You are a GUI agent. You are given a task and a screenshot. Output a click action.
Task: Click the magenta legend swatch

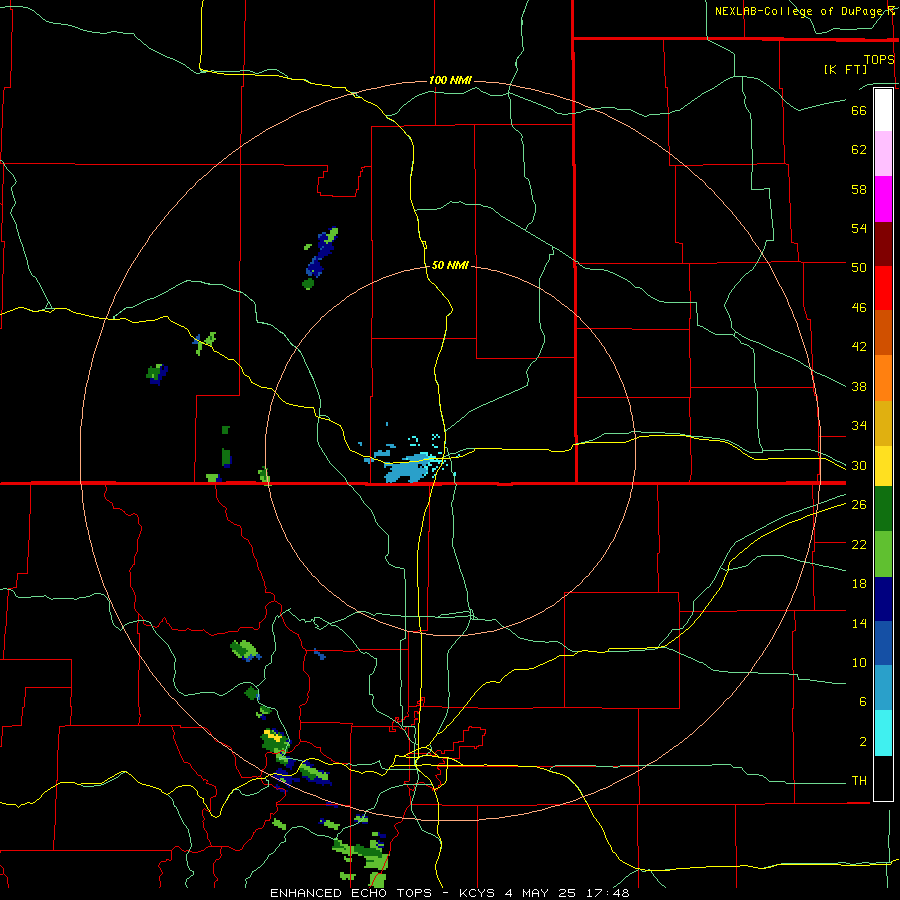click(883, 199)
